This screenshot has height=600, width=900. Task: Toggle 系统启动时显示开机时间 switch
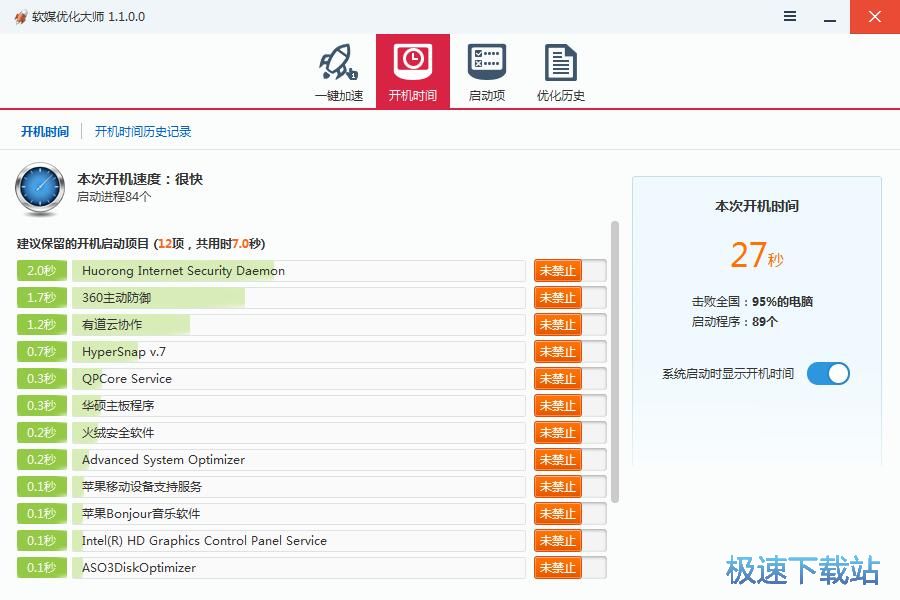point(828,374)
